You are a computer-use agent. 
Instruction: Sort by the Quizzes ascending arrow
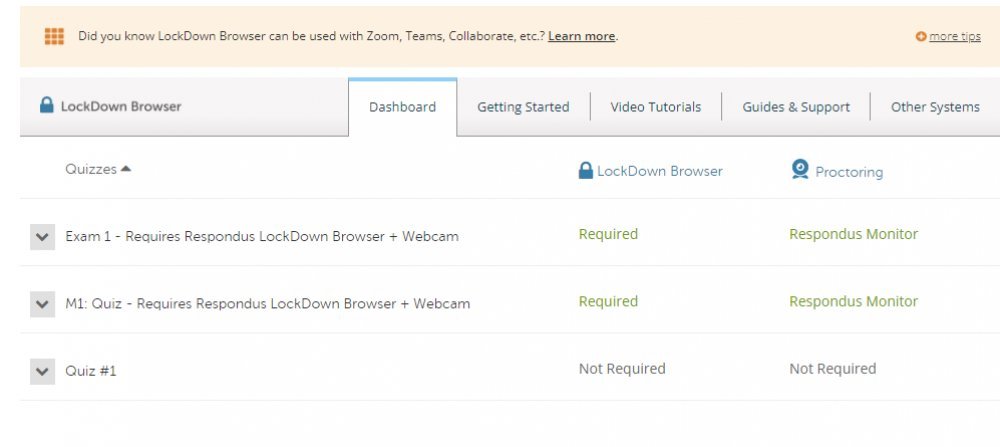click(x=126, y=169)
